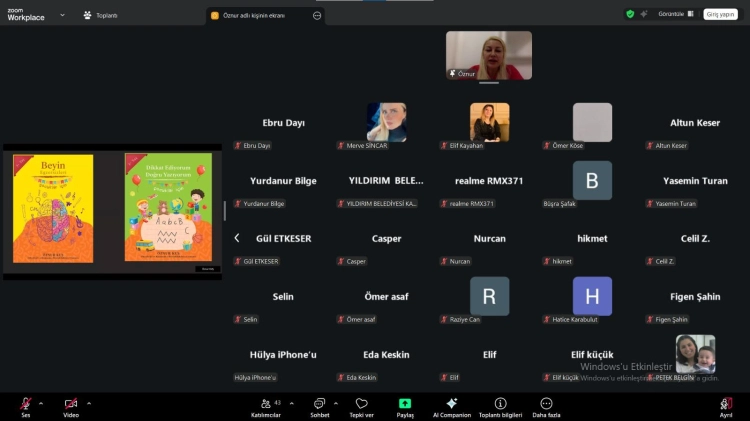Screen dimensions: 750x421
Task: Open the Görüntüle view layout menu
Action: coord(670,14)
